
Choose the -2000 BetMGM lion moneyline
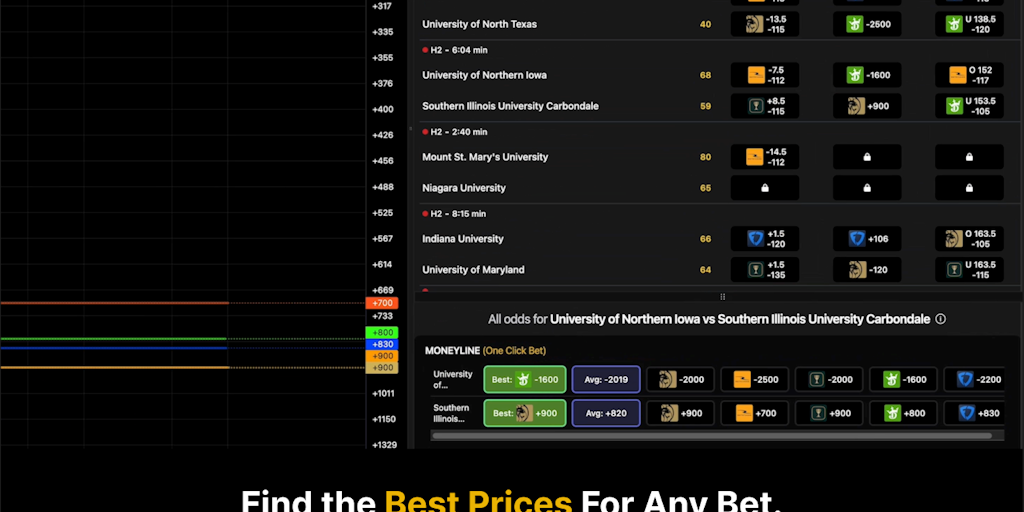coord(680,379)
